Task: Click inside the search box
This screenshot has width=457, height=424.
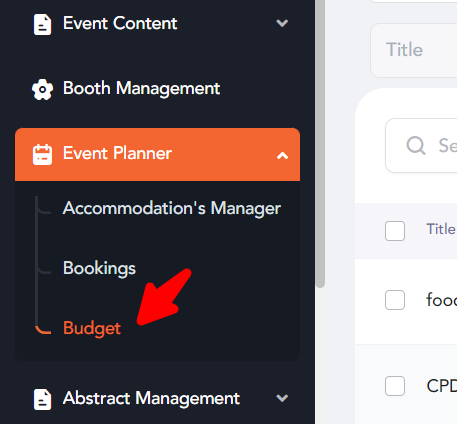Action: point(421,145)
